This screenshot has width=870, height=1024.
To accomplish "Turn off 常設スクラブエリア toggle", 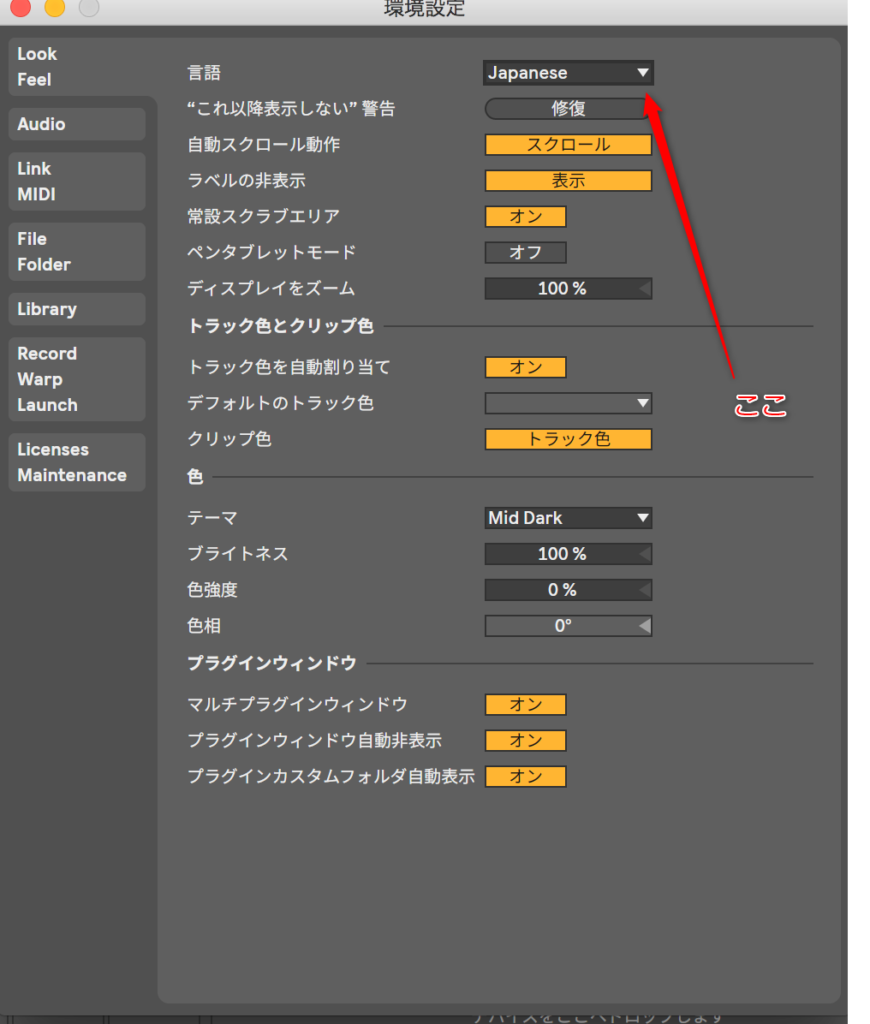I will point(526,217).
